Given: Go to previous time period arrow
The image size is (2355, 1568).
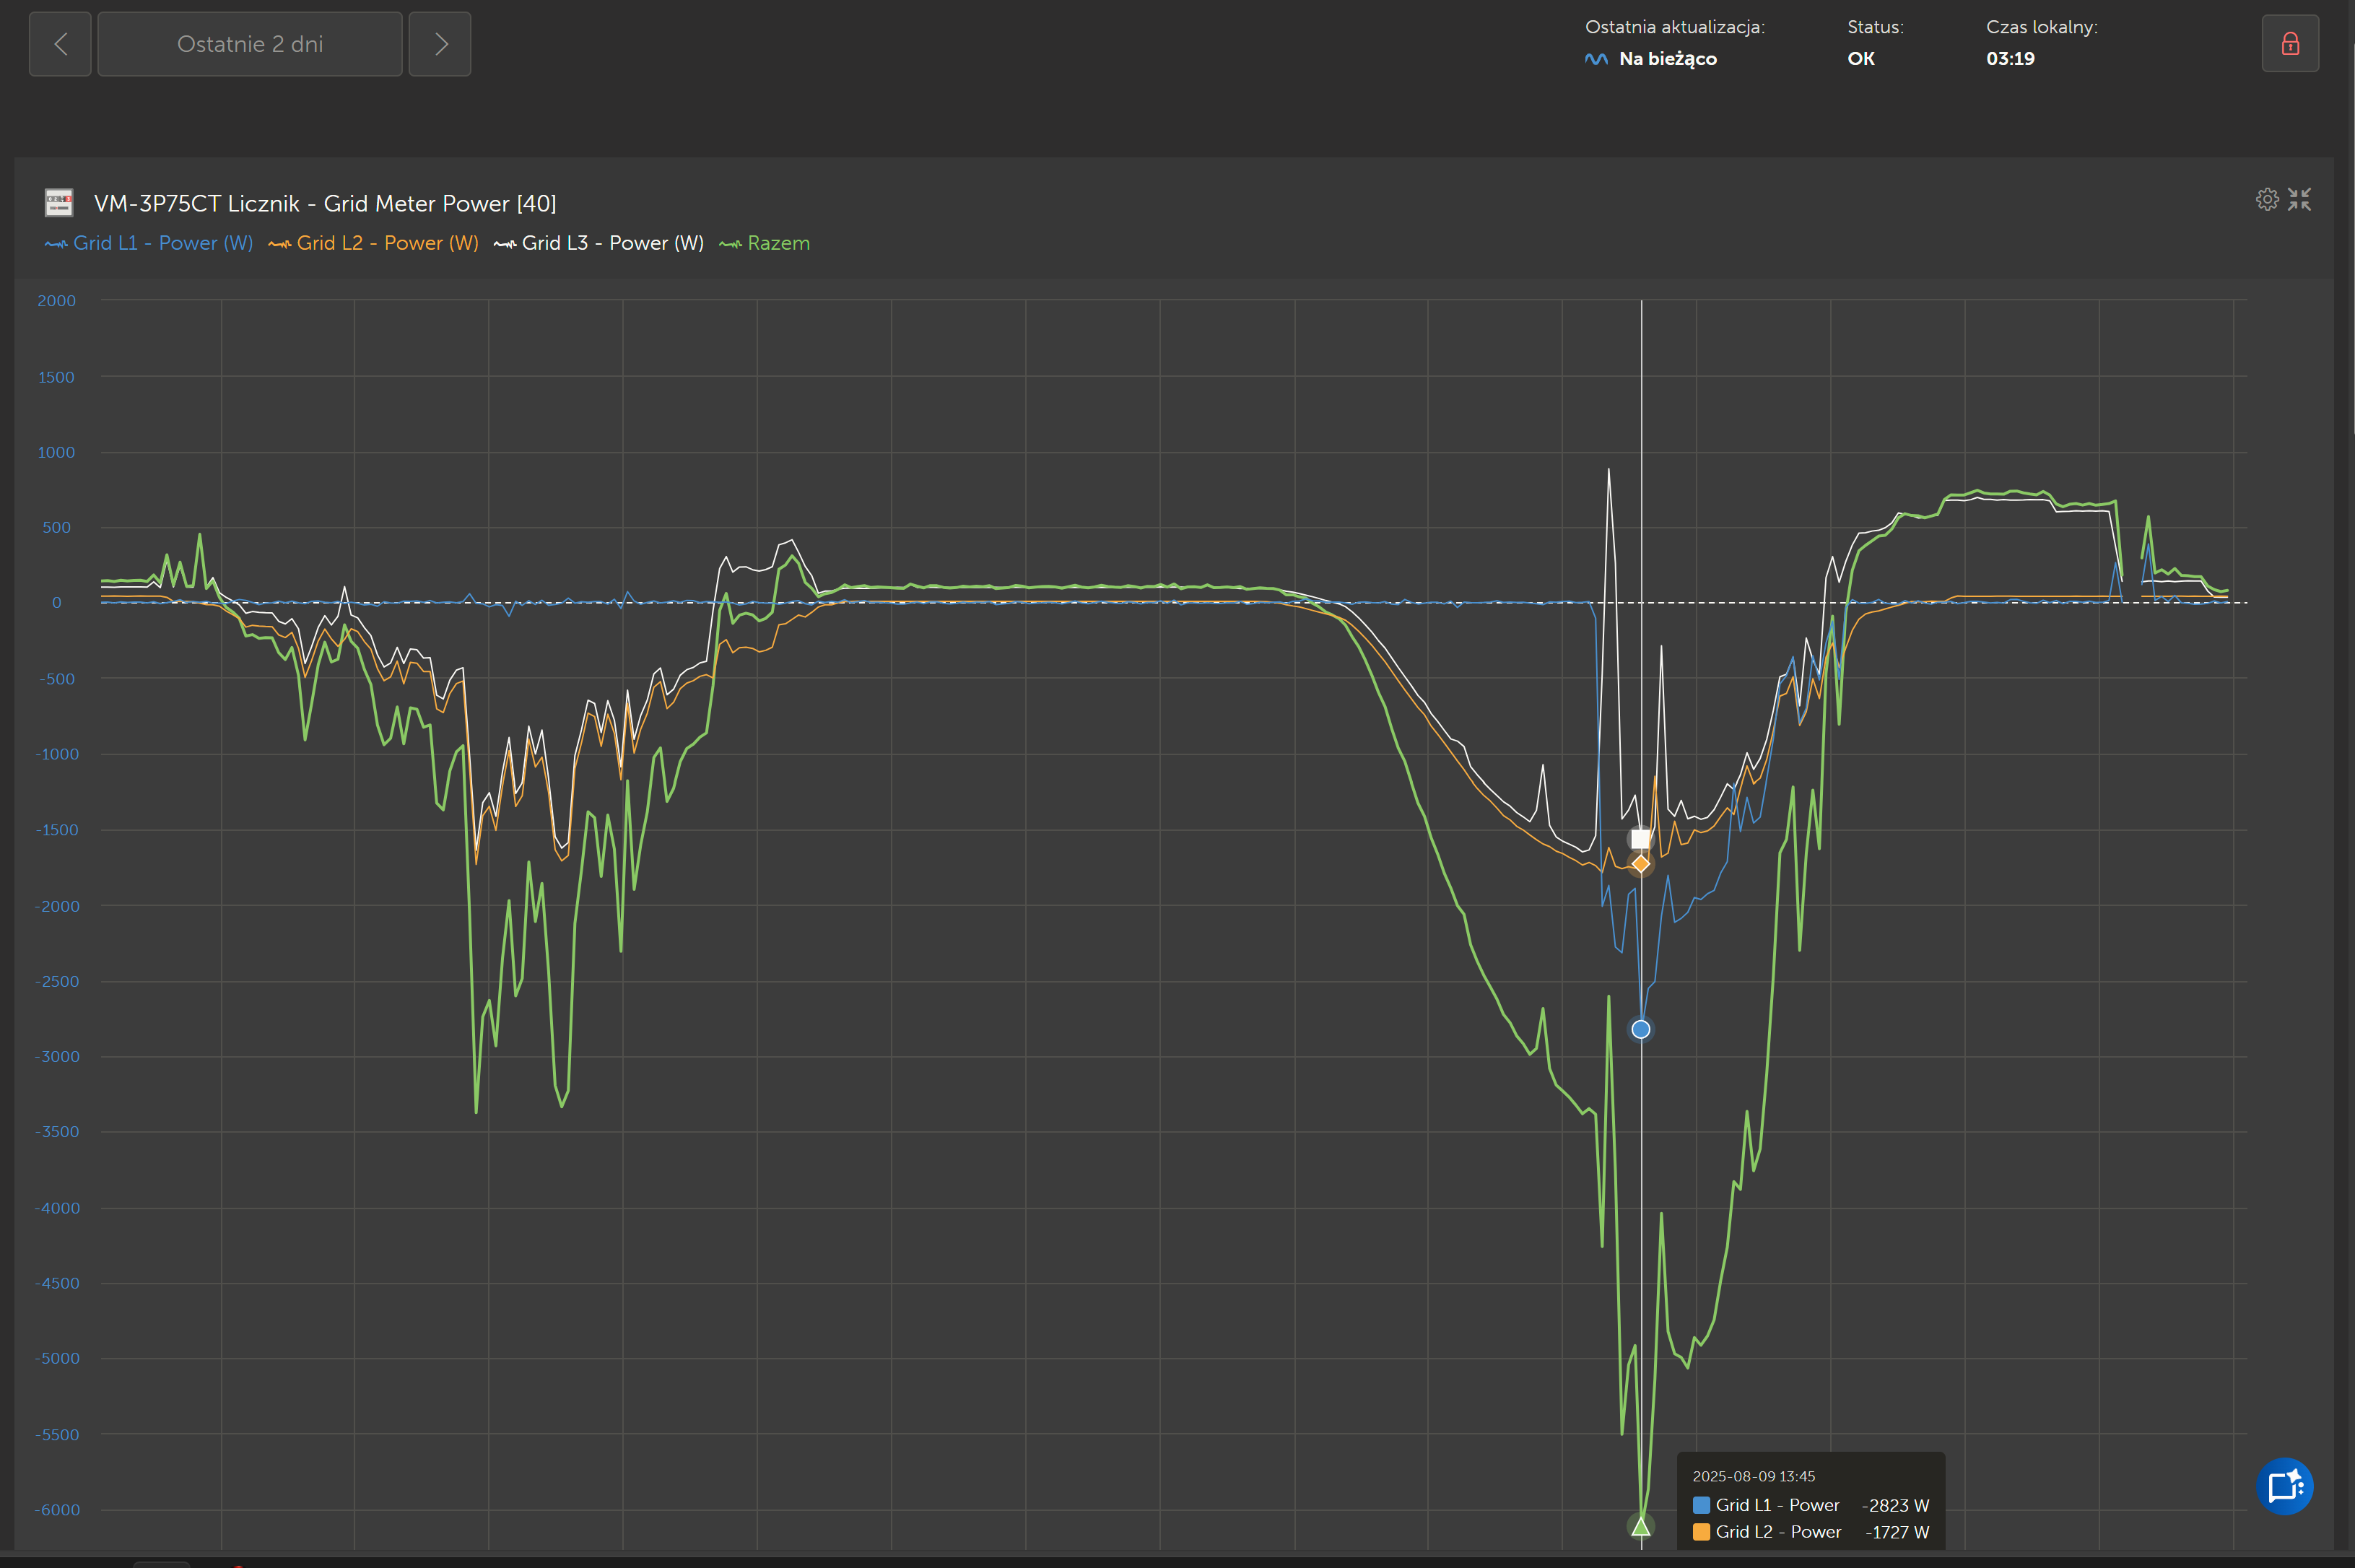Looking at the screenshot, I should [x=60, y=44].
